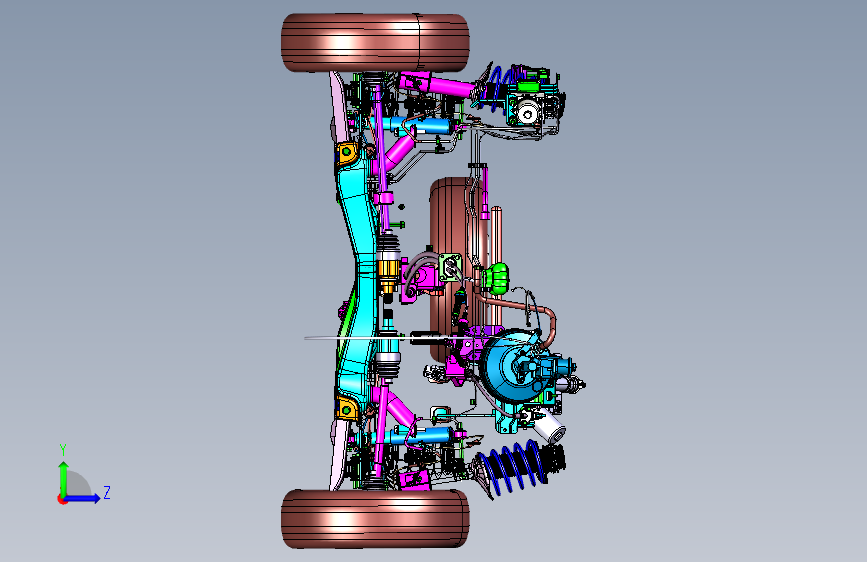Select the cyan subframe crossmember
The width and height of the screenshot is (867, 562).
[x=357, y=279]
